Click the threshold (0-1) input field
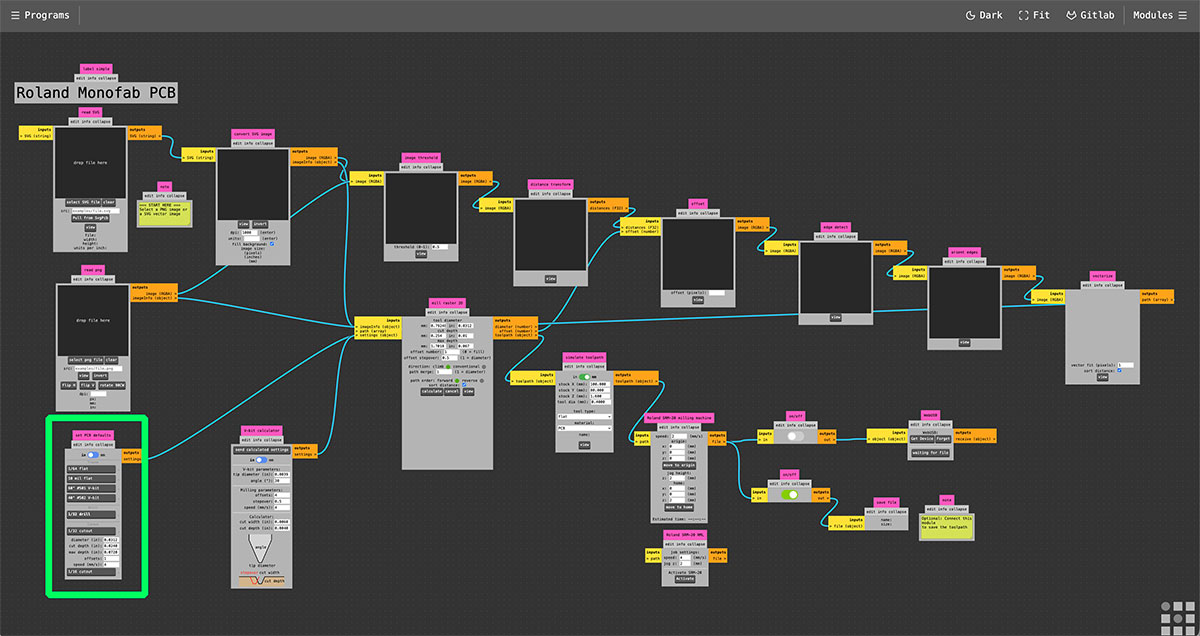The height and width of the screenshot is (636, 1200). (440, 246)
